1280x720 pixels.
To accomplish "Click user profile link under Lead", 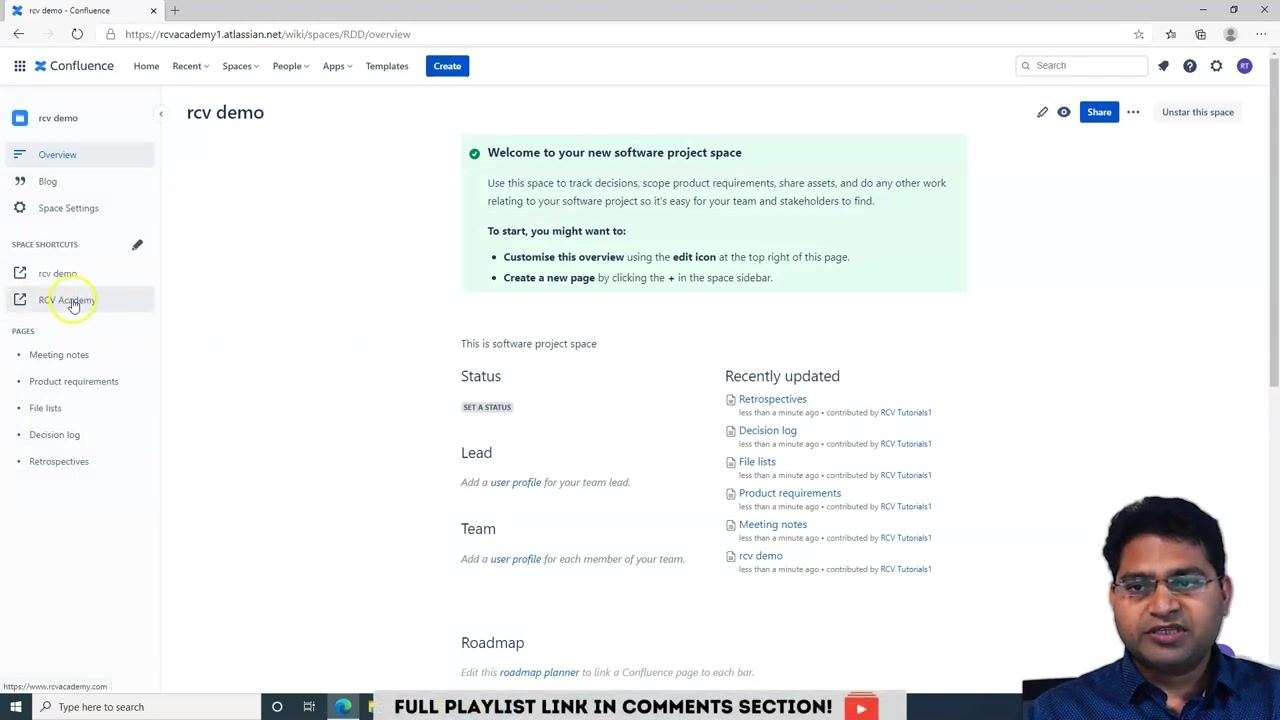I will pos(515,482).
